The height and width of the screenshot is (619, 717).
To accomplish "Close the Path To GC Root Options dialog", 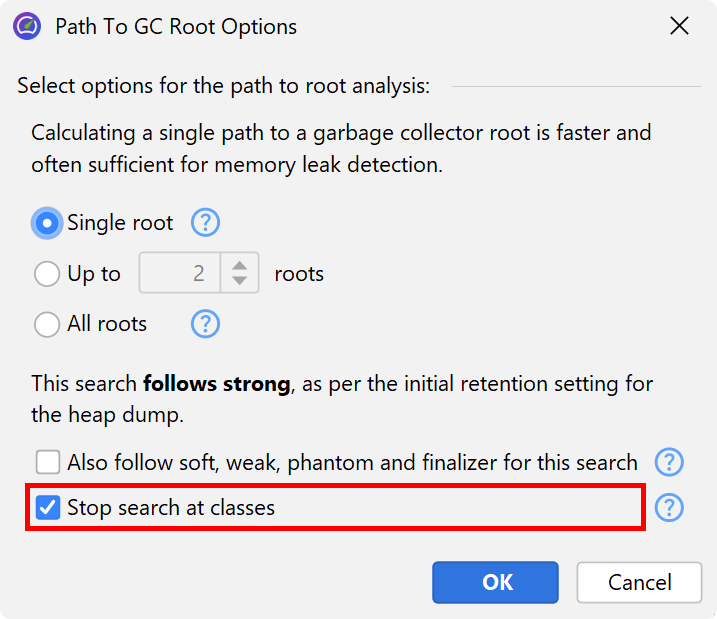I will coord(679,27).
